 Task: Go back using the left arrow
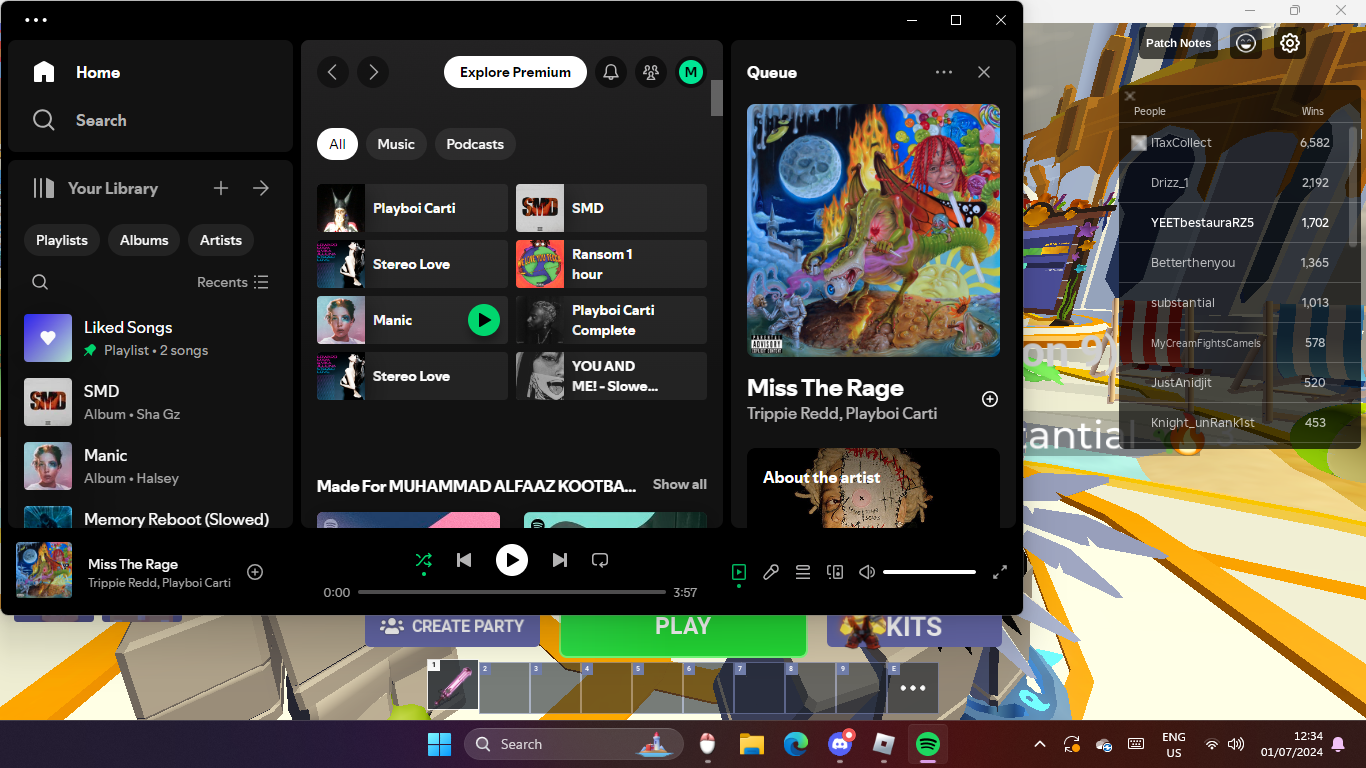[333, 72]
